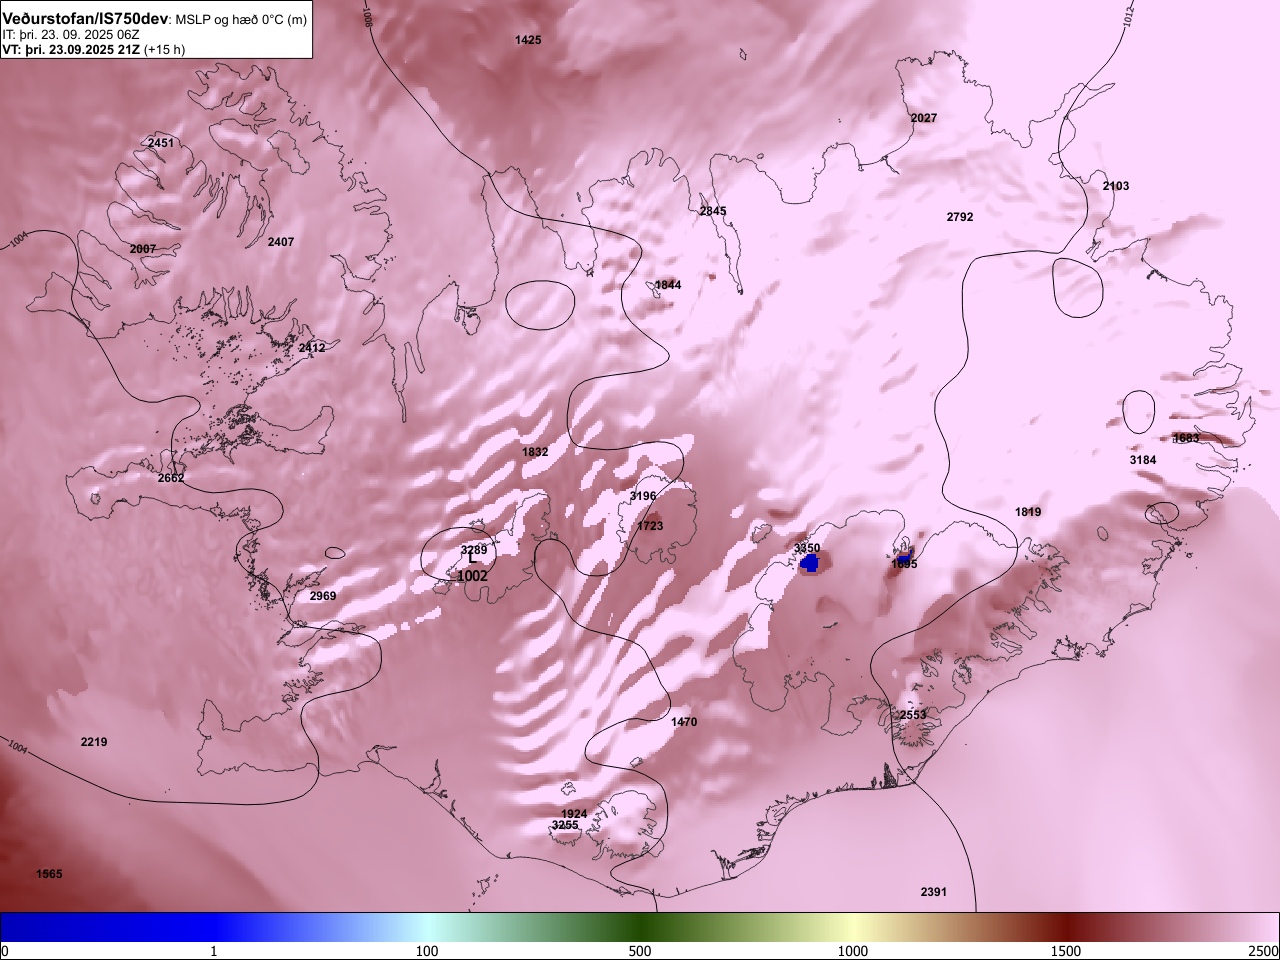Click the '100' tick on color scale
Screen dimensions: 1280x960
(427, 951)
